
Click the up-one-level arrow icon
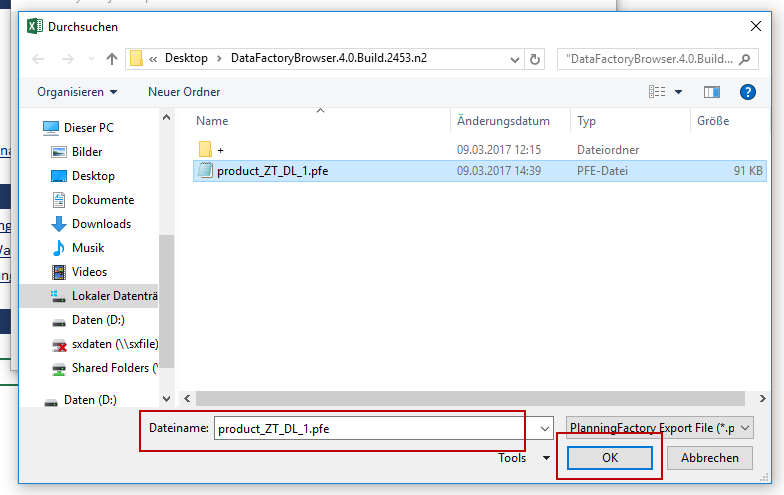(x=111, y=59)
